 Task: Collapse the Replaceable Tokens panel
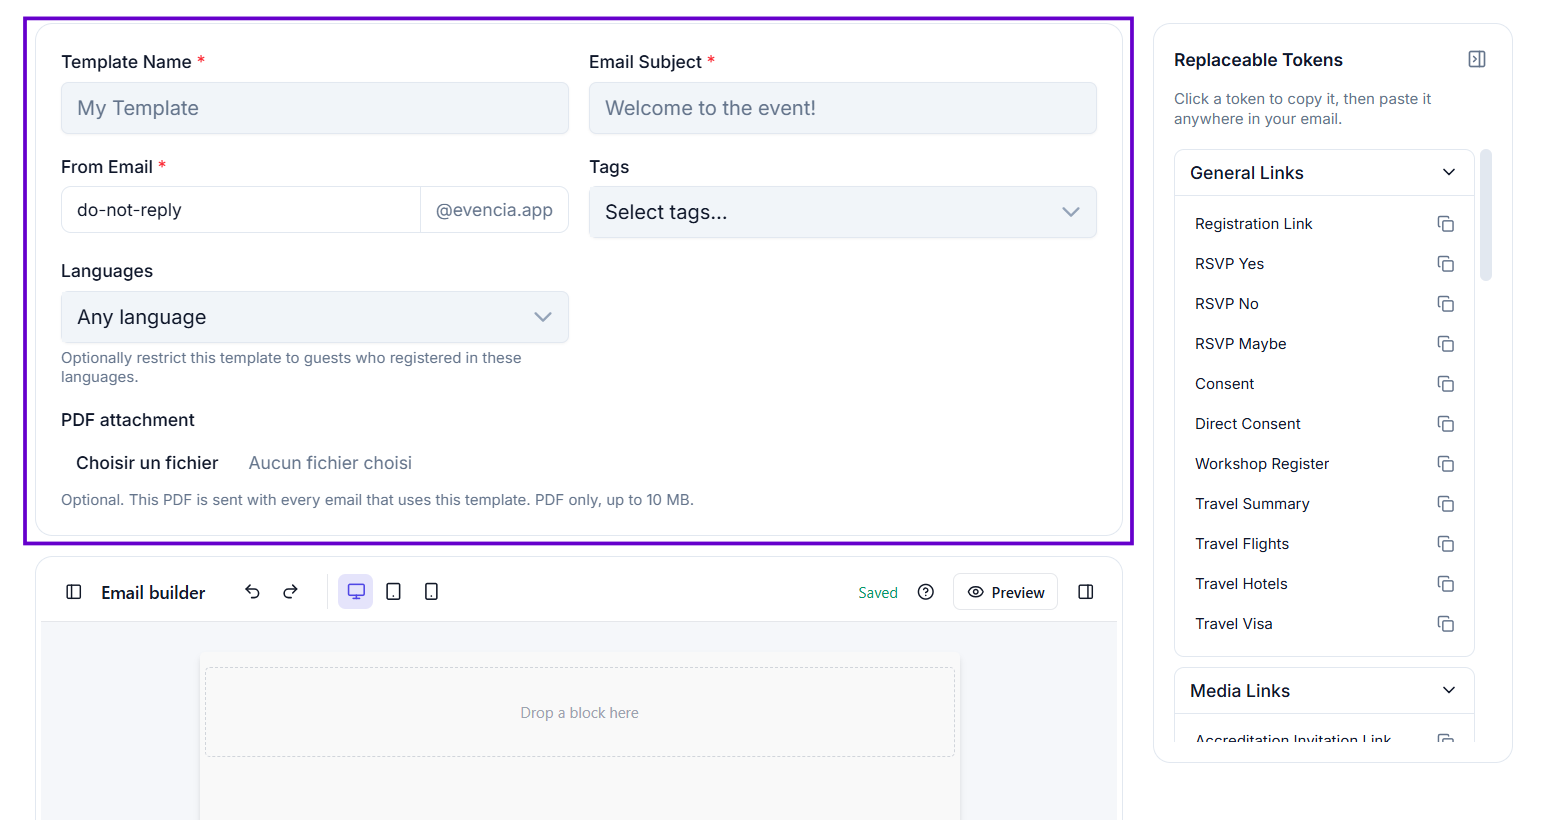tap(1476, 59)
